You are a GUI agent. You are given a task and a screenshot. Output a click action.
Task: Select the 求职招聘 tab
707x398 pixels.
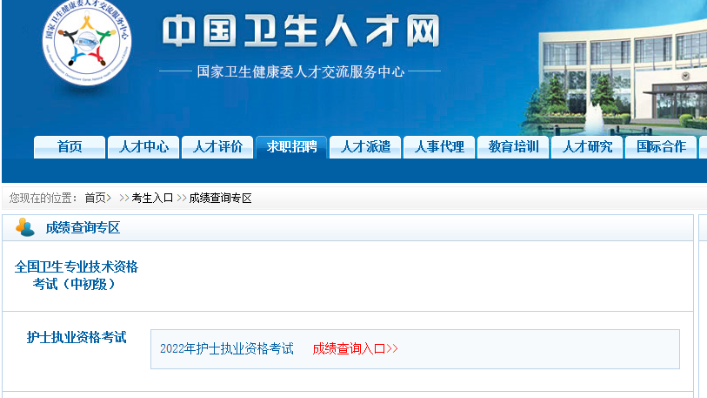tap(291, 147)
